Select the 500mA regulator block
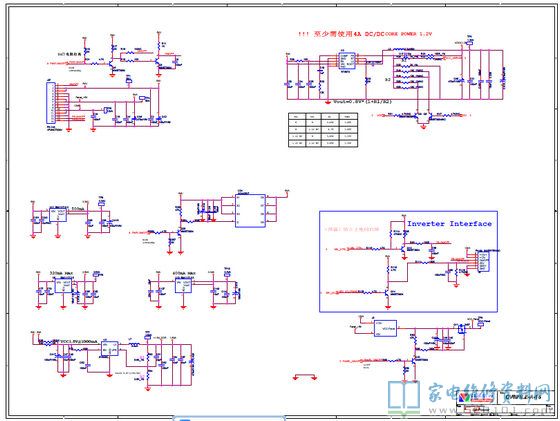 pyautogui.click(x=58, y=215)
